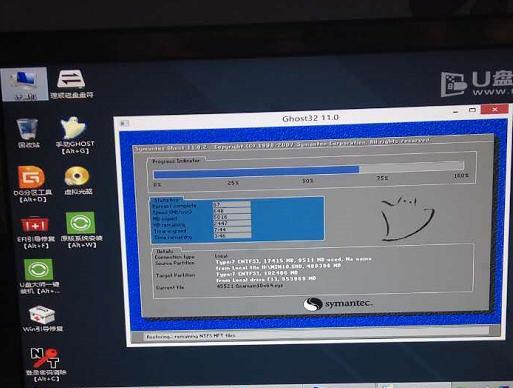This screenshot has height=388, width=513.
Task: Launch U盘大师一键装机 shortcut
Action: coord(39,276)
